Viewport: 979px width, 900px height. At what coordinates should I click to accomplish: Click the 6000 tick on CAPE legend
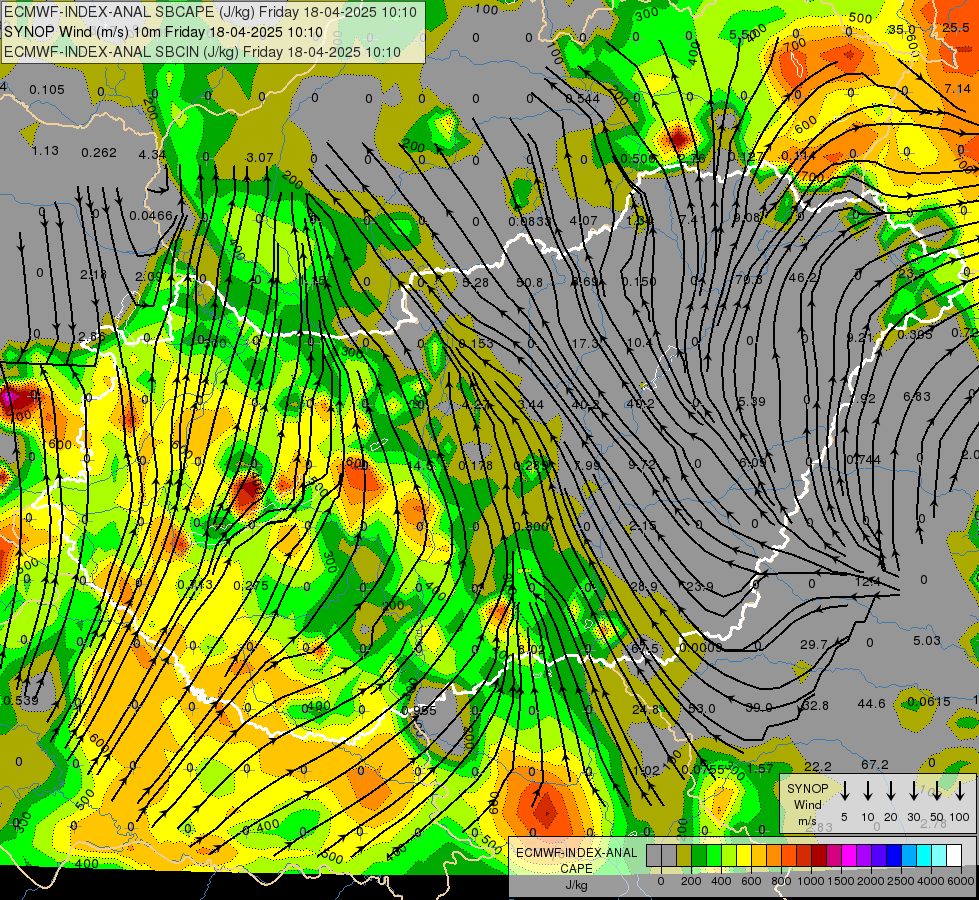pos(961,881)
